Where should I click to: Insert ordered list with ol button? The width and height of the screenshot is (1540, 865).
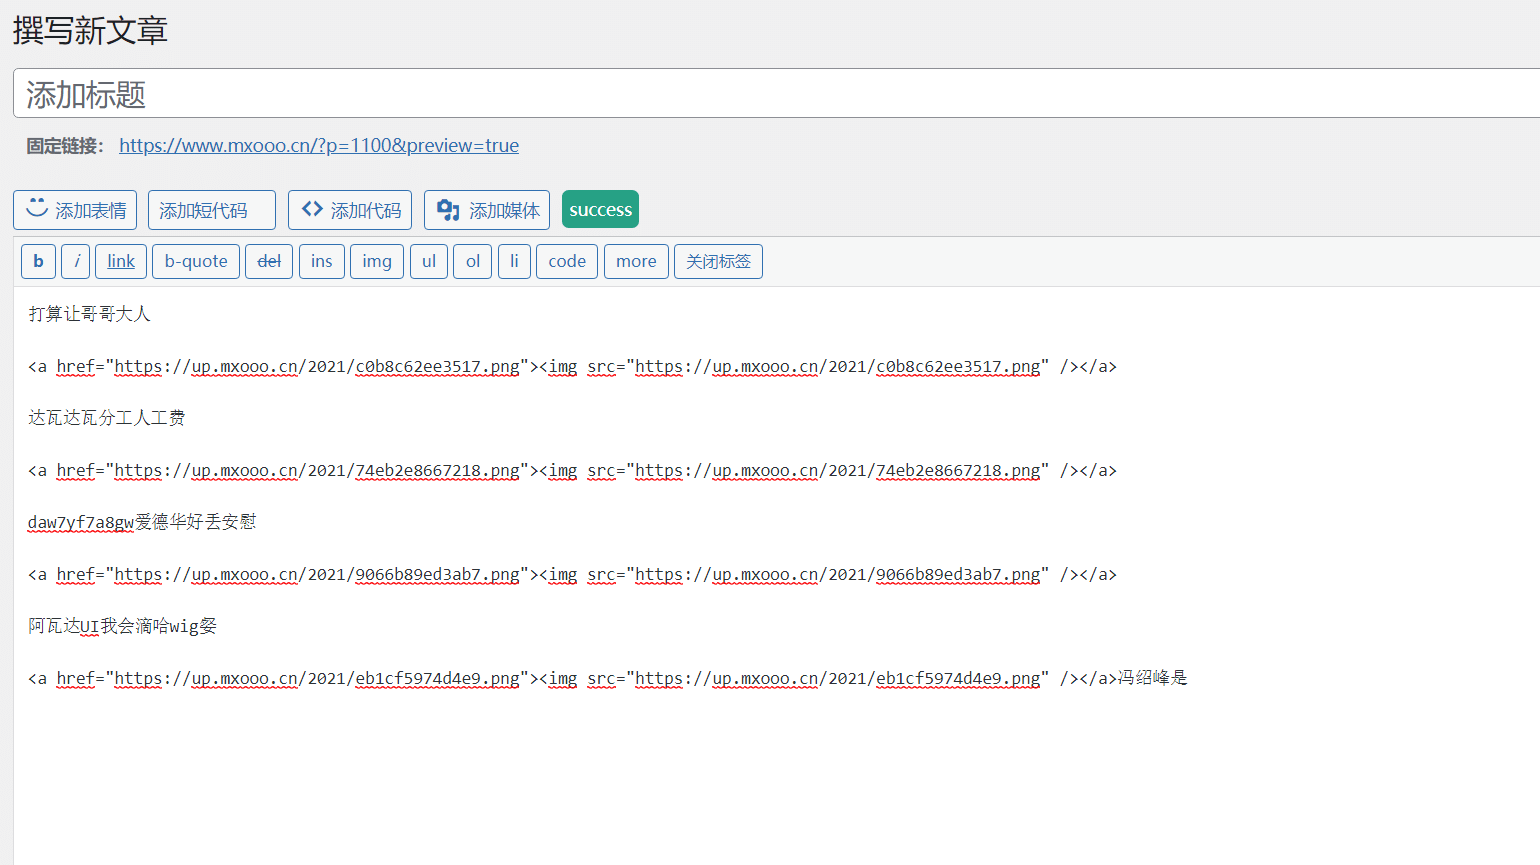tap(473, 261)
